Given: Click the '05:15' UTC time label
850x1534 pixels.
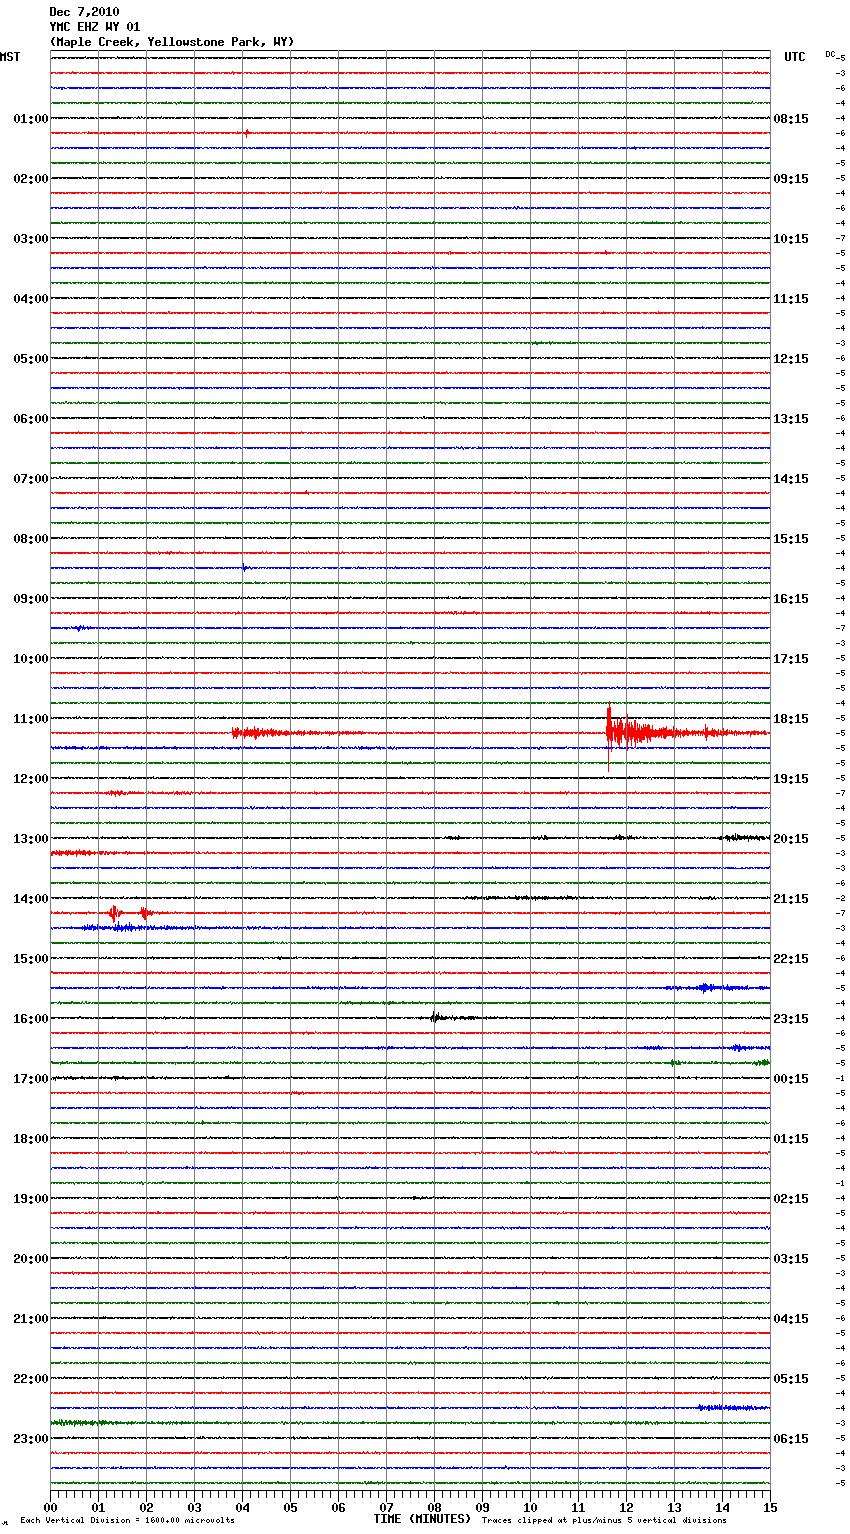Looking at the screenshot, I should (791, 1379).
